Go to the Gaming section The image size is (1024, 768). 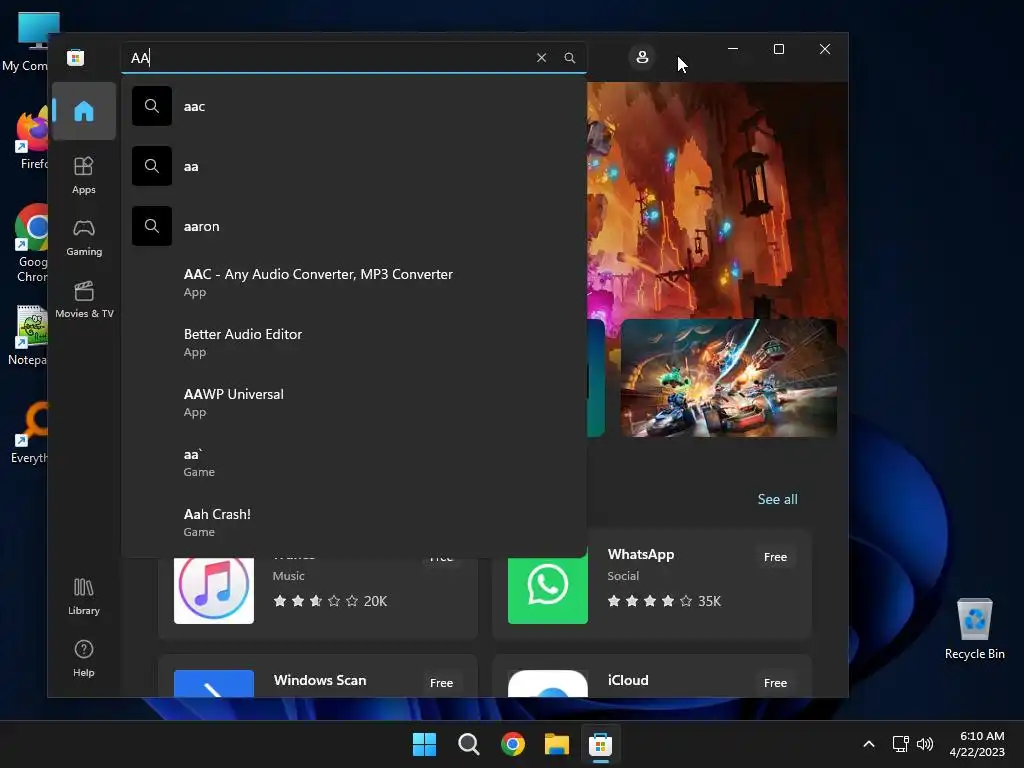[x=84, y=238]
